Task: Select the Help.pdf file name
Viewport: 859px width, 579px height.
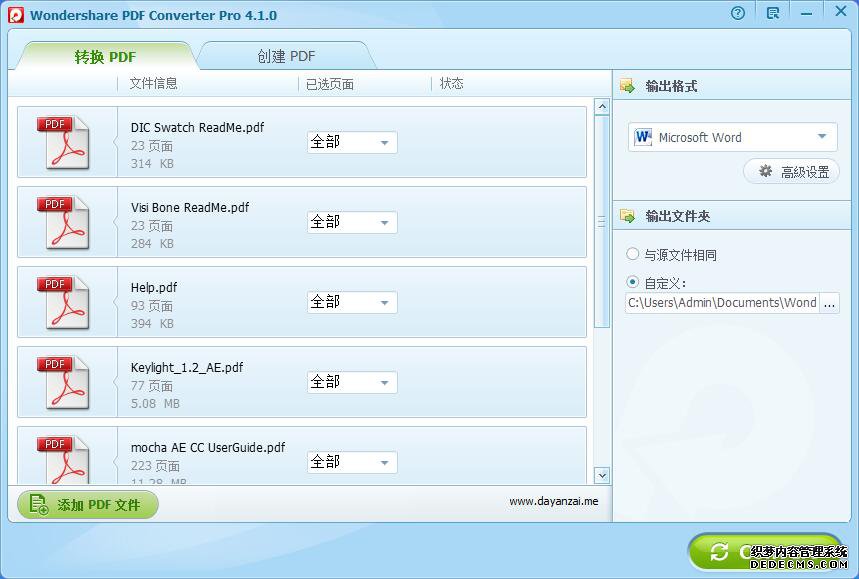Action: coord(154,288)
